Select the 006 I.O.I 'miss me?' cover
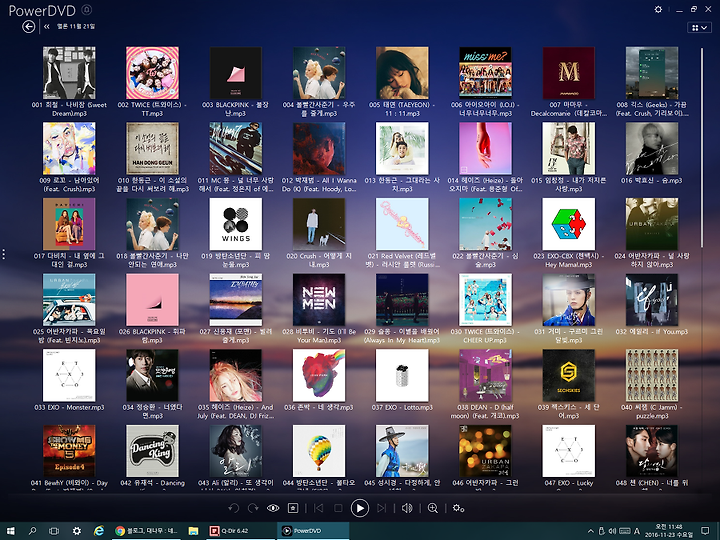720x540 pixels. point(485,73)
